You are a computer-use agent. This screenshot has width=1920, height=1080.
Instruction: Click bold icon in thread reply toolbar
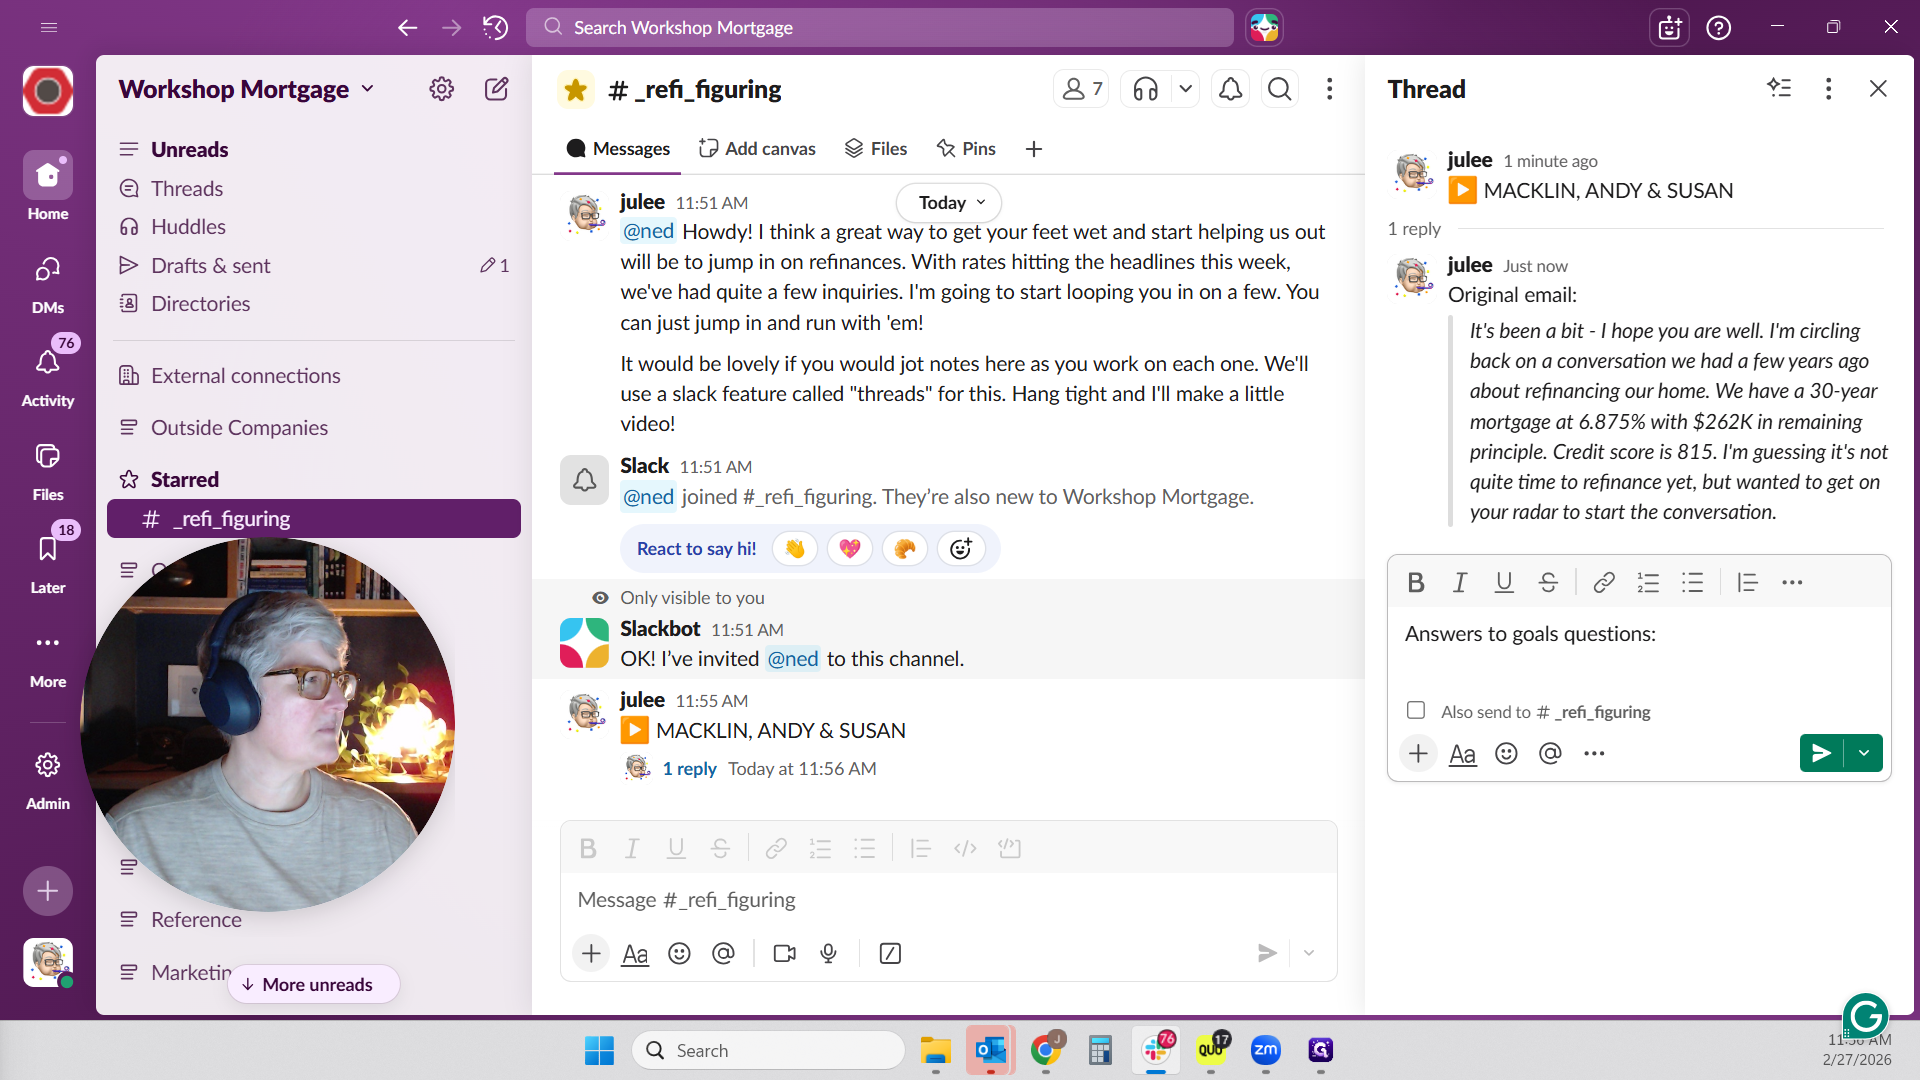pyautogui.click(x=1415, y=583)
